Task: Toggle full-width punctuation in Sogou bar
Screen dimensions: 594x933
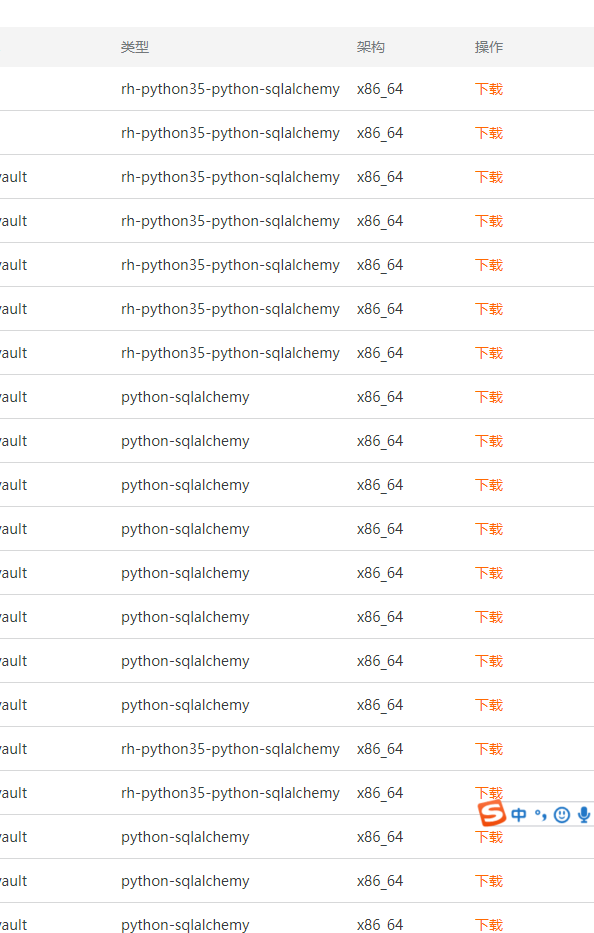Action: pos(541,814)
